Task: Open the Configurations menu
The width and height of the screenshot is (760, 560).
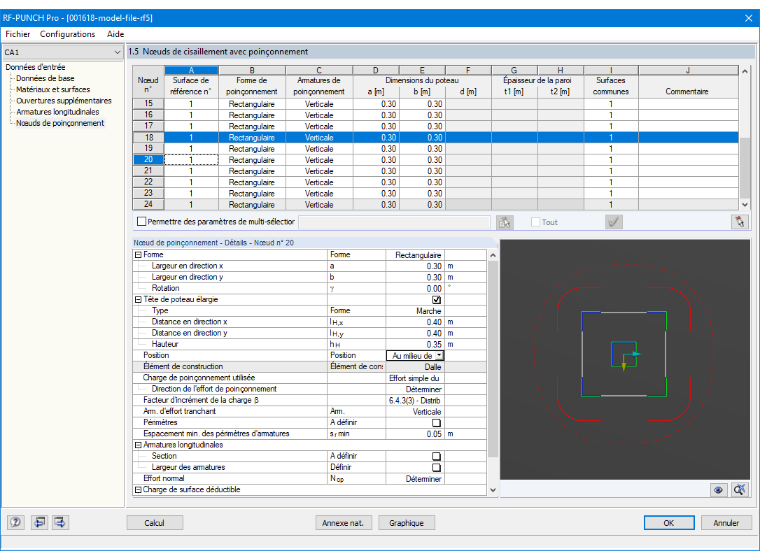Action: point(67,34)
